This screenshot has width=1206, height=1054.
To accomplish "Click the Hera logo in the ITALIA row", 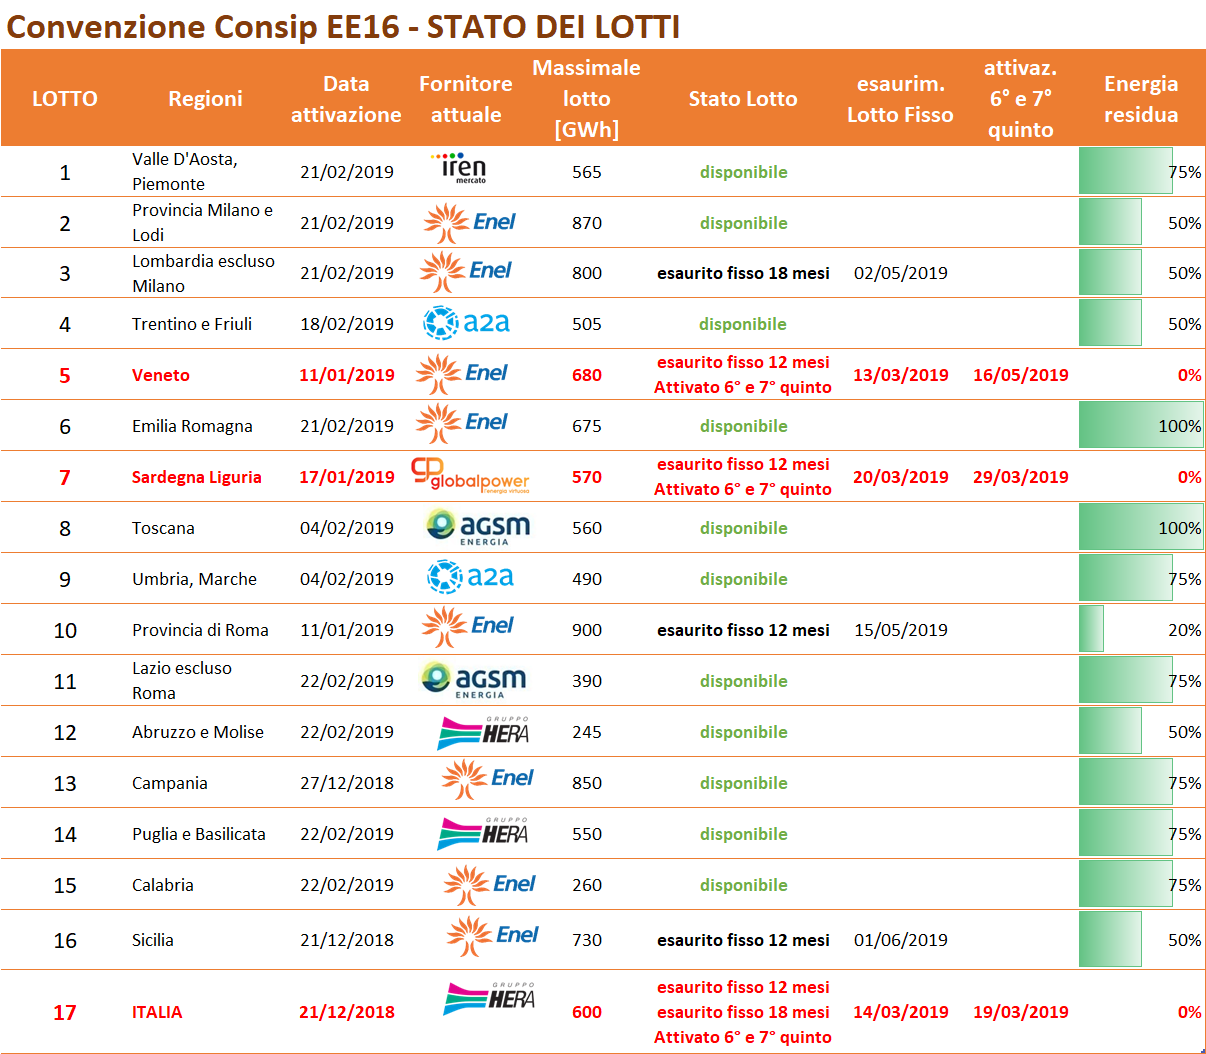I will 489,998.
